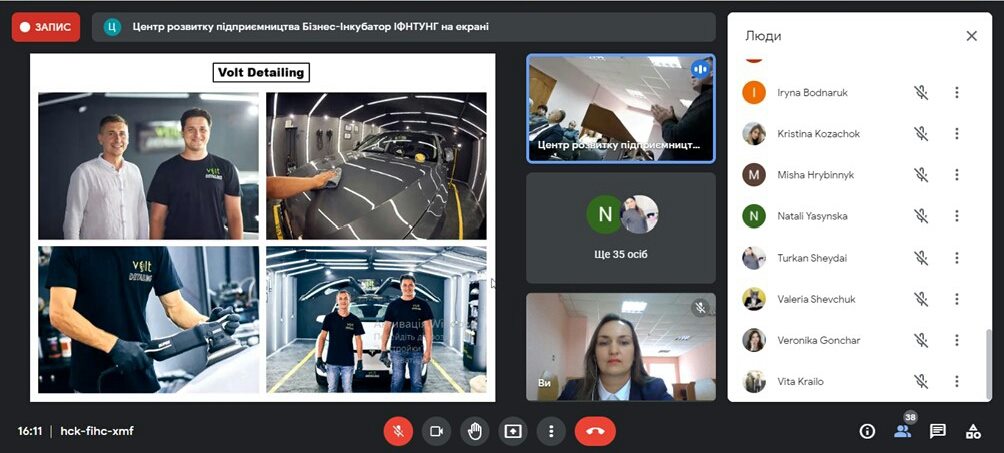This screenshot has width=1004, height=453.
Task: Click Iryna Bodnaruk's muted microphone icon
Action: (921, 92)
